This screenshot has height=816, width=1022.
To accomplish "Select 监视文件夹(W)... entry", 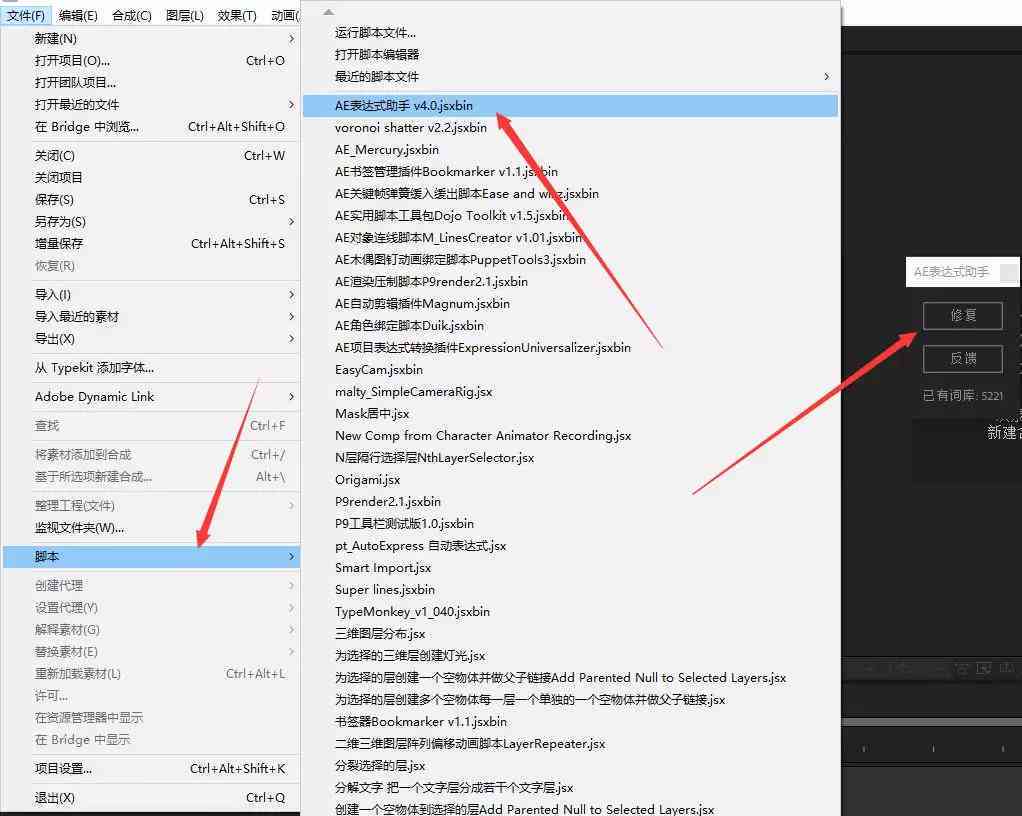I will pos(151,528).
